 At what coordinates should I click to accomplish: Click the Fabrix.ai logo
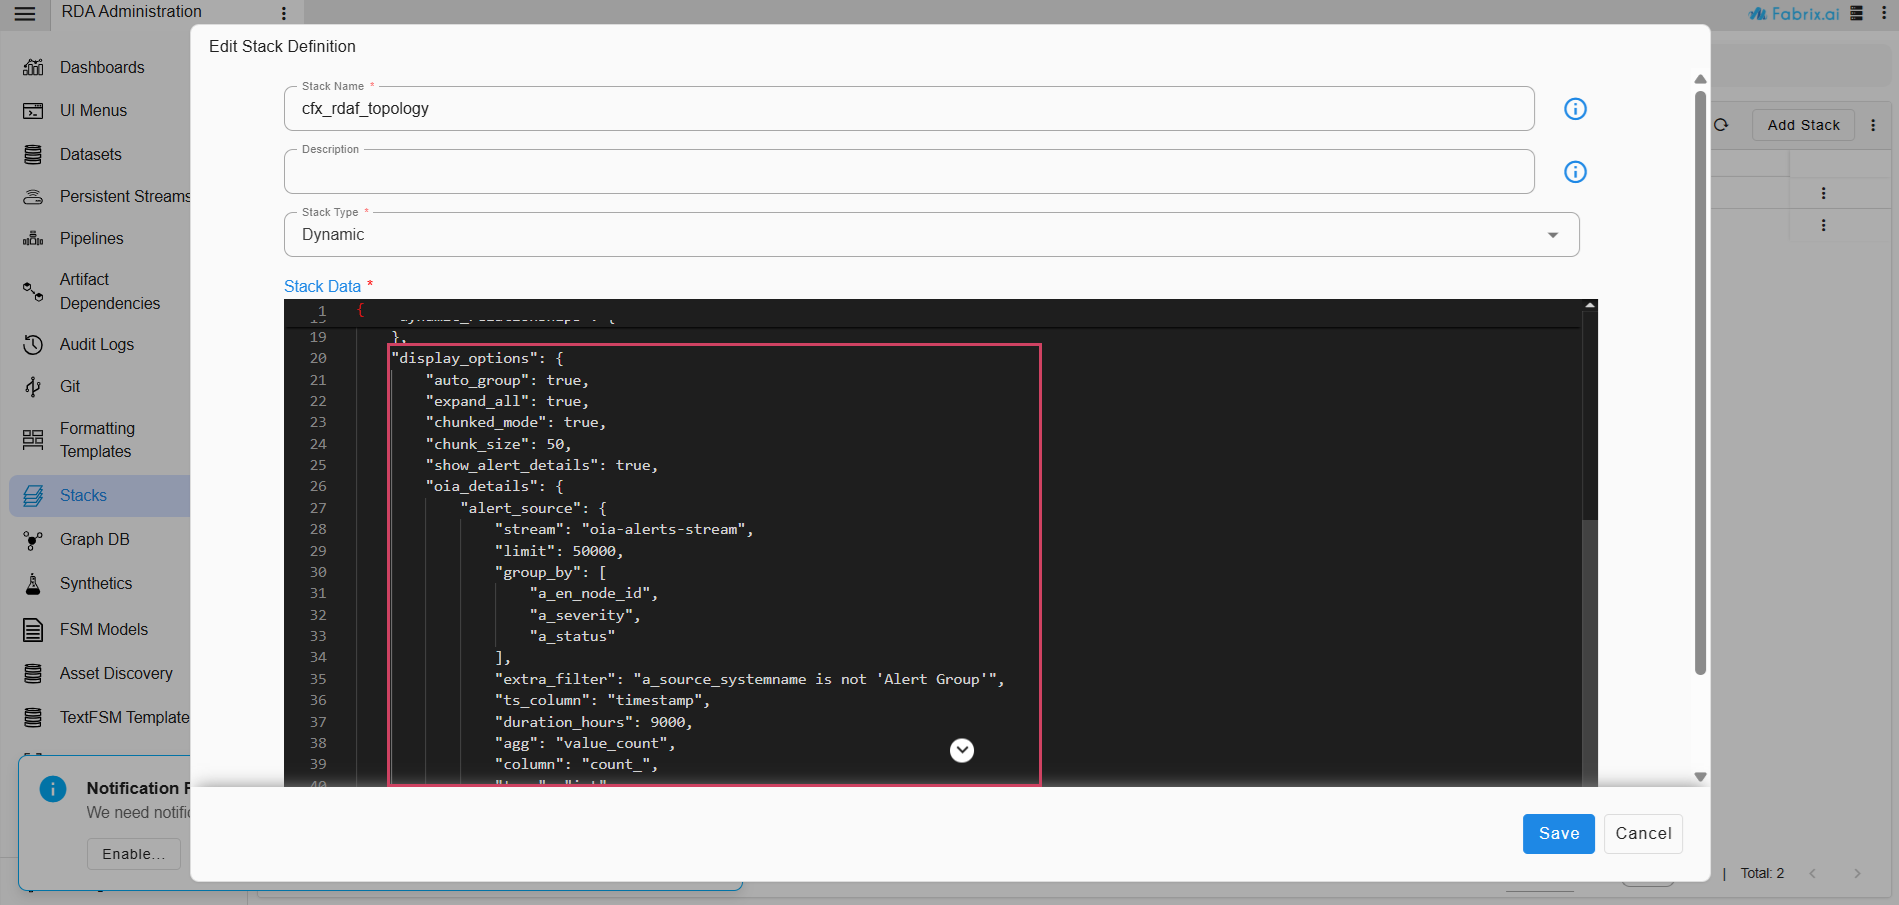(x=1794, y=13)
